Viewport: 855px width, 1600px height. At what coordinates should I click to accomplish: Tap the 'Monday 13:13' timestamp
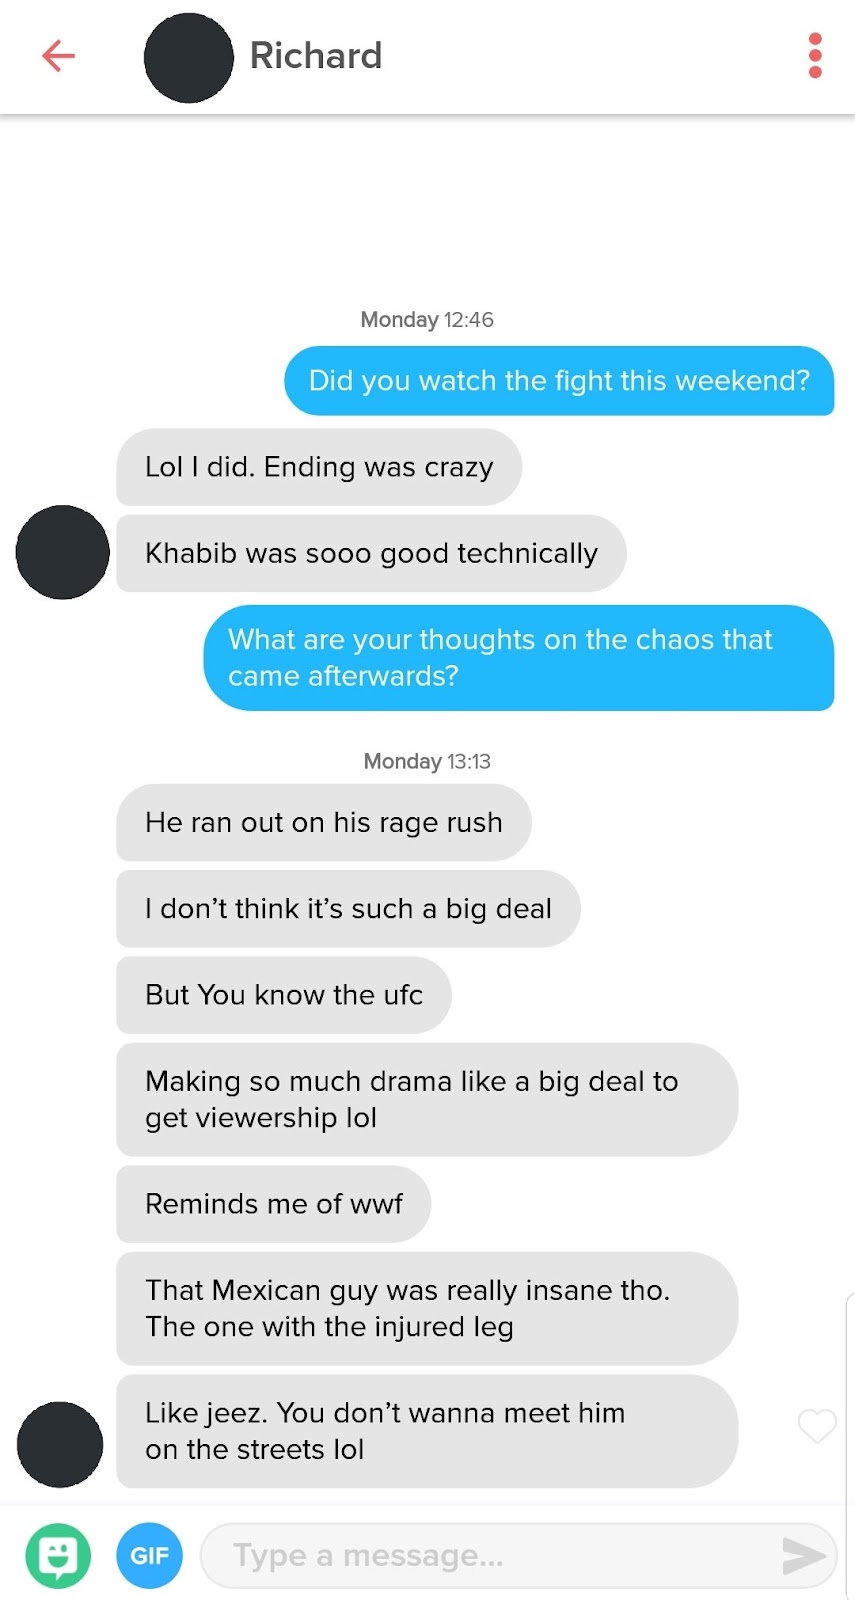click(x=427, y=761)
